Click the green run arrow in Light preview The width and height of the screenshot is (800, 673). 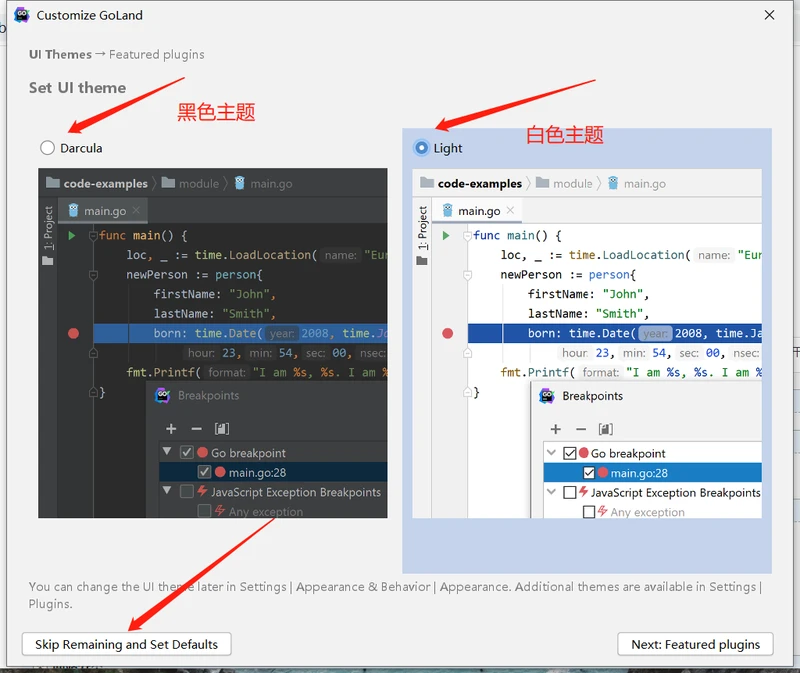tap(446, 236)
